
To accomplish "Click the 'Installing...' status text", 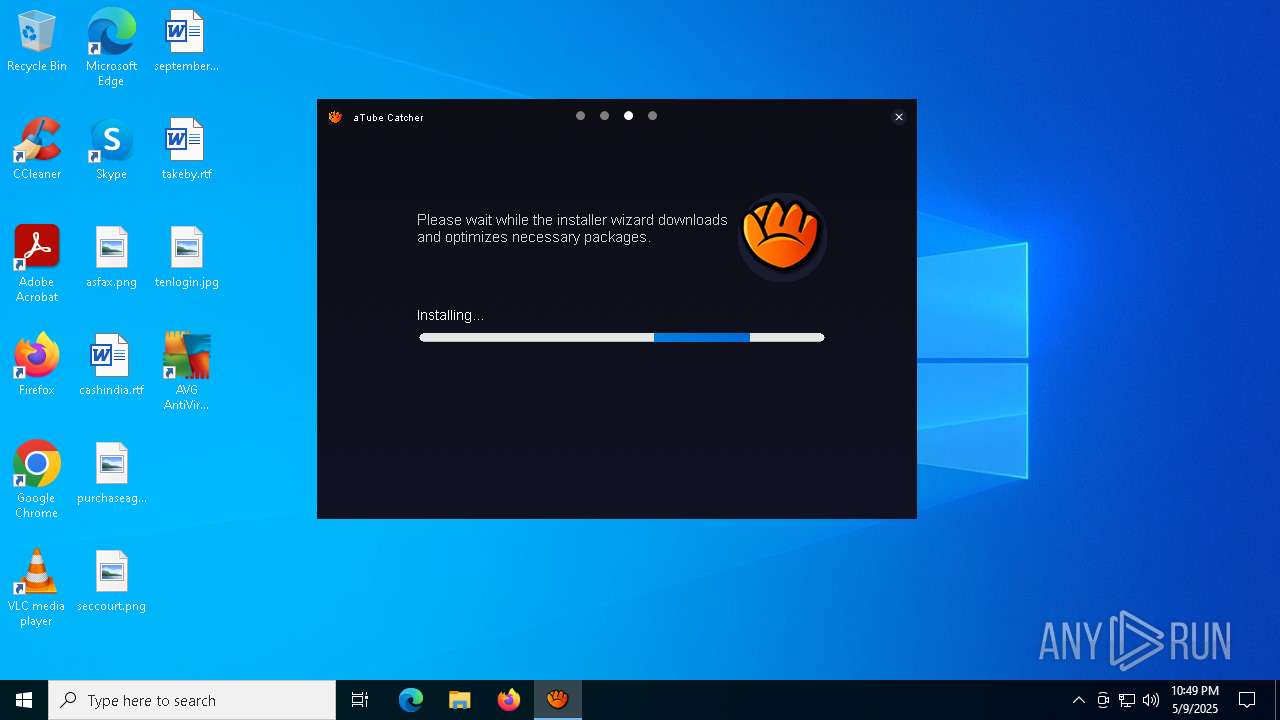I will click(450, 315).
